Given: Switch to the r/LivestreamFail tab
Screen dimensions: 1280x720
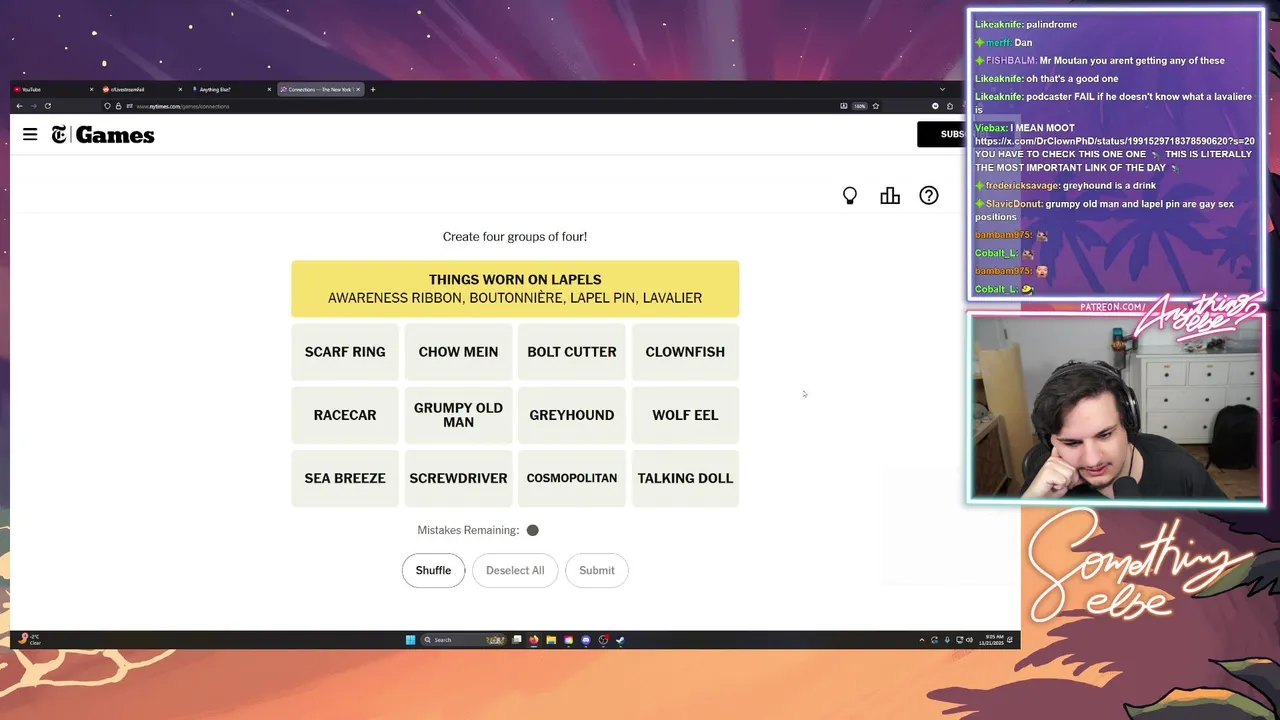Looking at the screenshot, I should tap(140, 90).
